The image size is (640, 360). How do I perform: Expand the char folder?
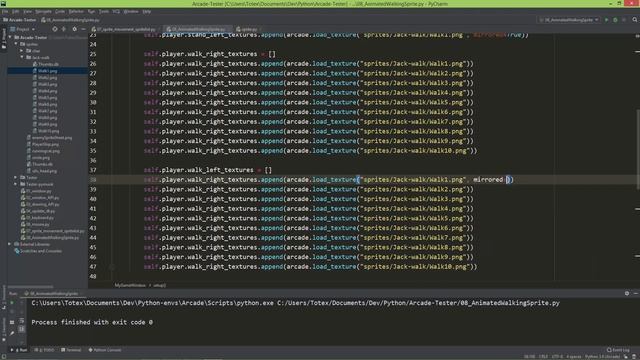(x=22, y=51)
